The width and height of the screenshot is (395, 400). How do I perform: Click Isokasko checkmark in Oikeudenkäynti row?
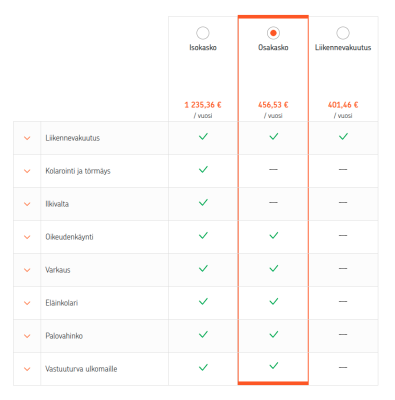(x=203, y=235)
